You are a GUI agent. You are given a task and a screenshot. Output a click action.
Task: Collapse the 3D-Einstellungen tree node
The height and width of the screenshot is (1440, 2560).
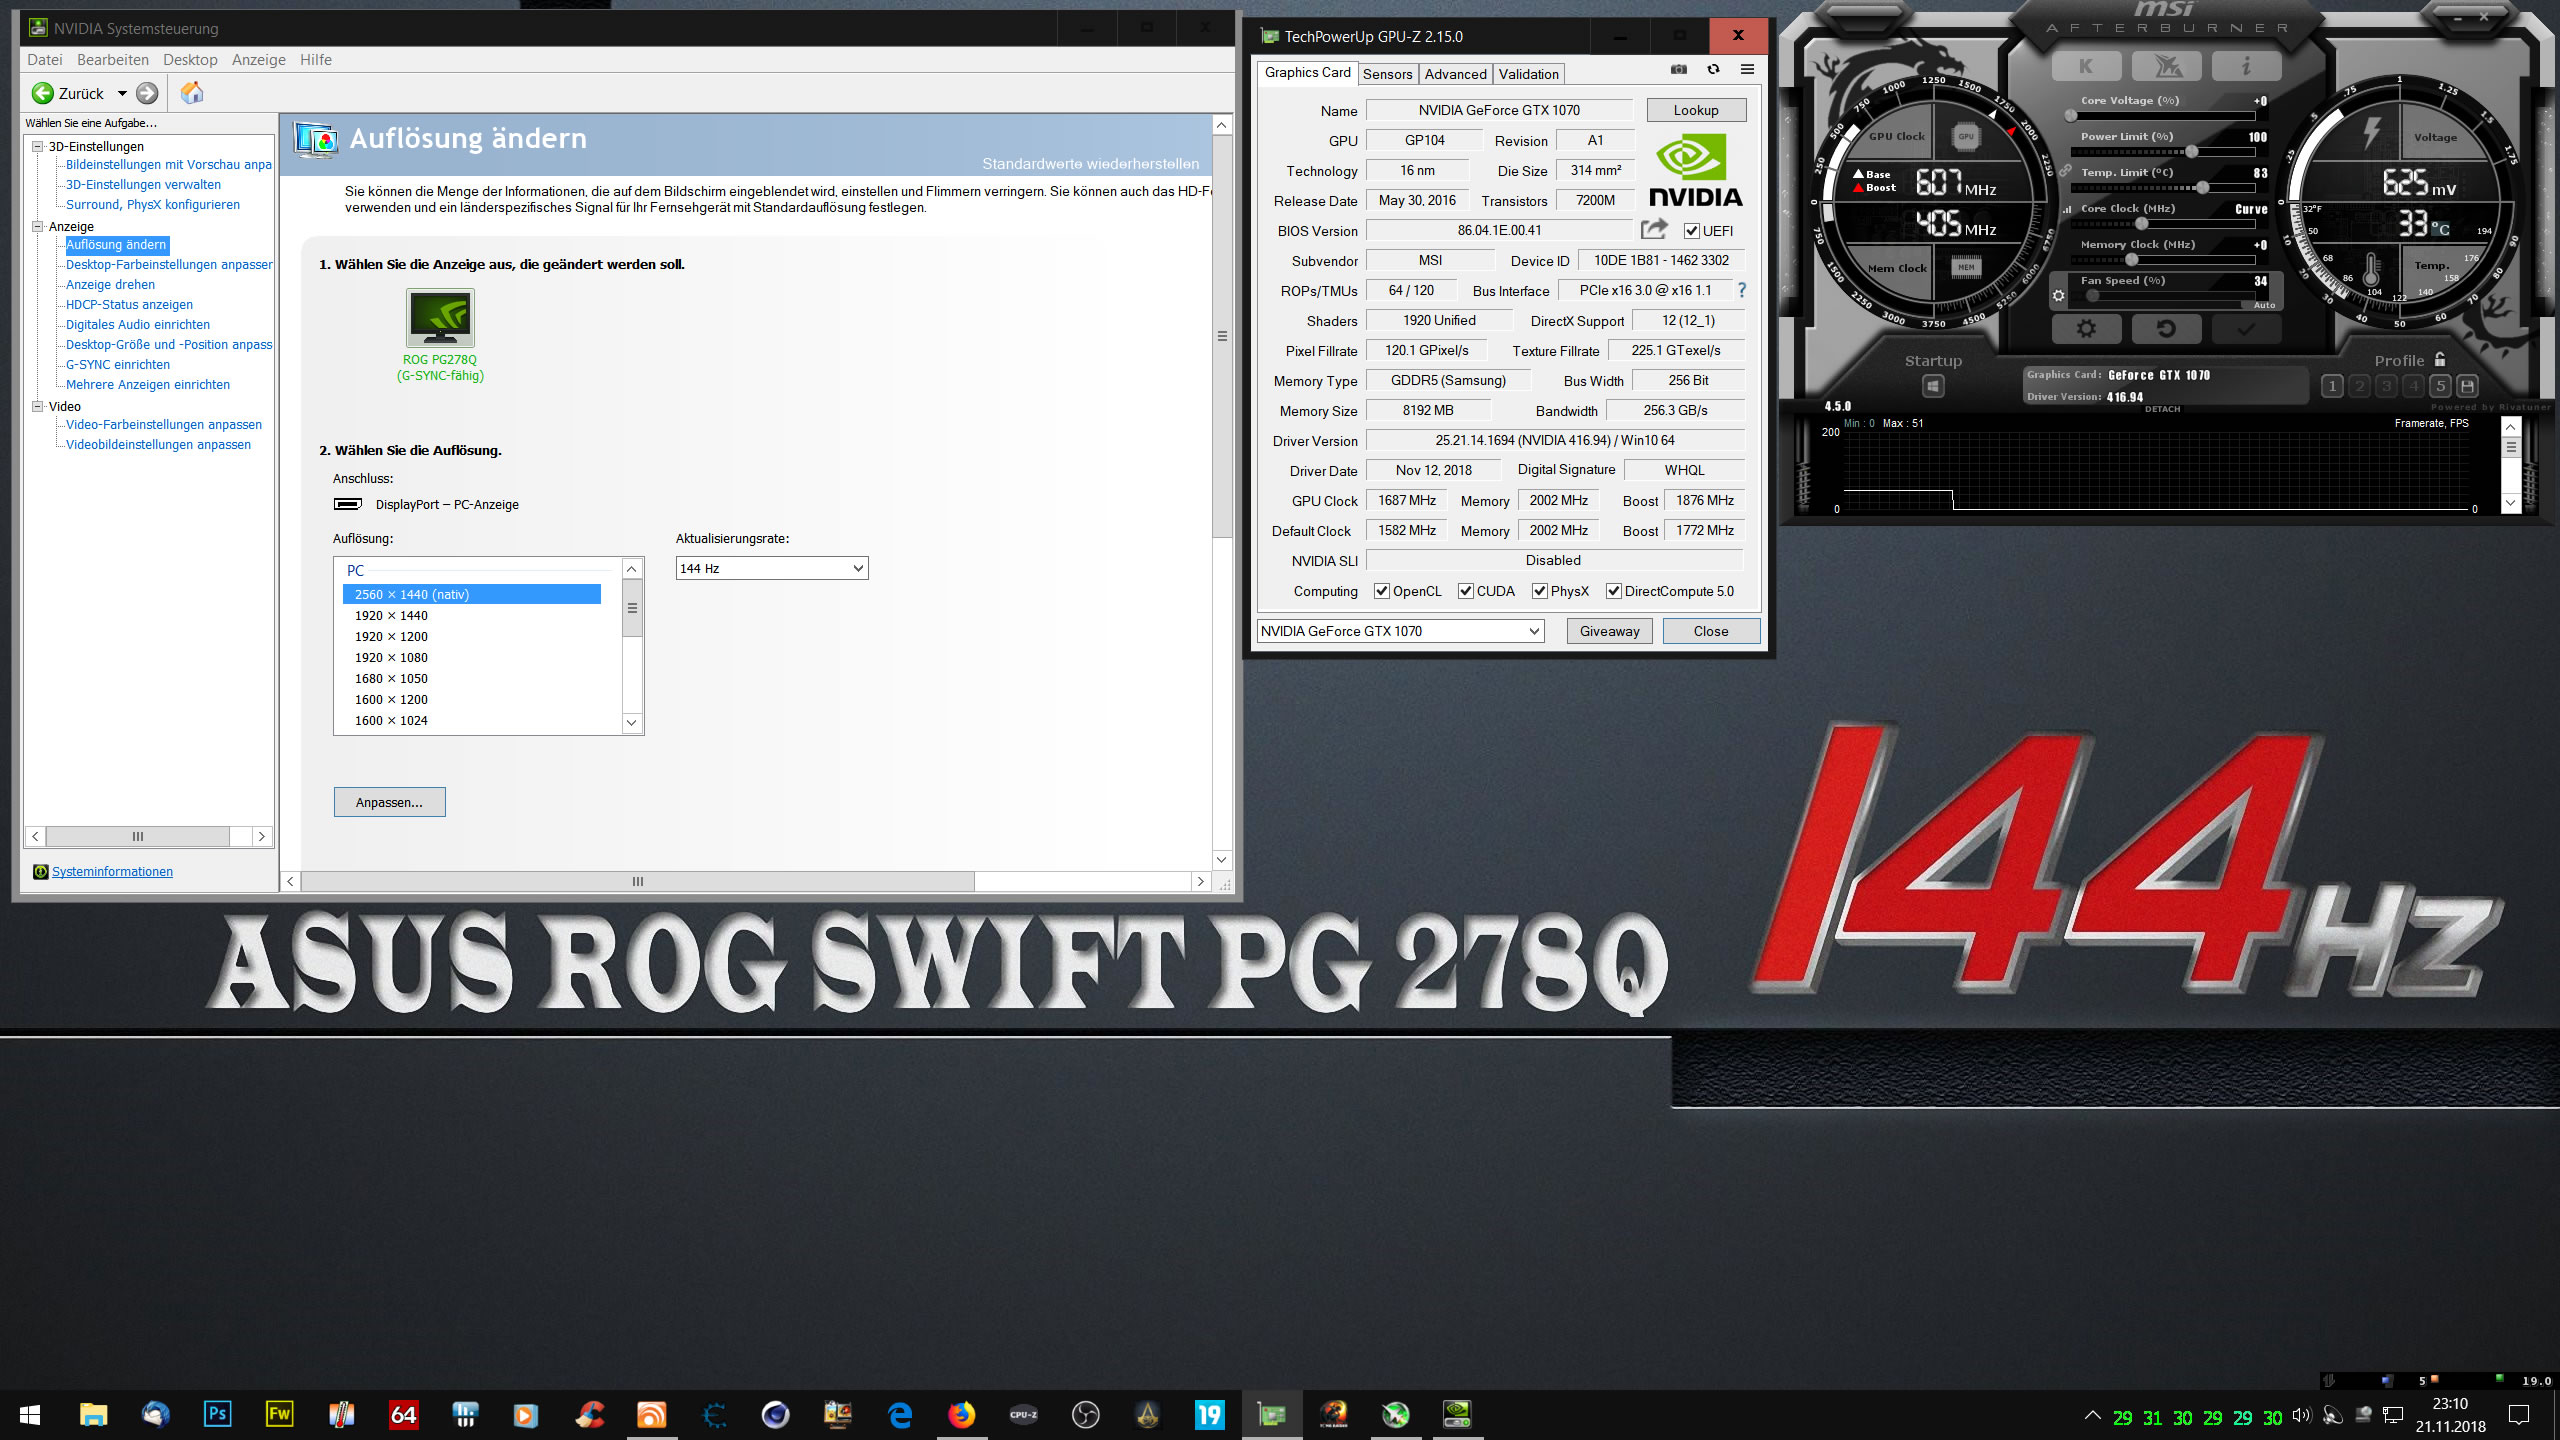pyautogui.click(x=38, y=146)
